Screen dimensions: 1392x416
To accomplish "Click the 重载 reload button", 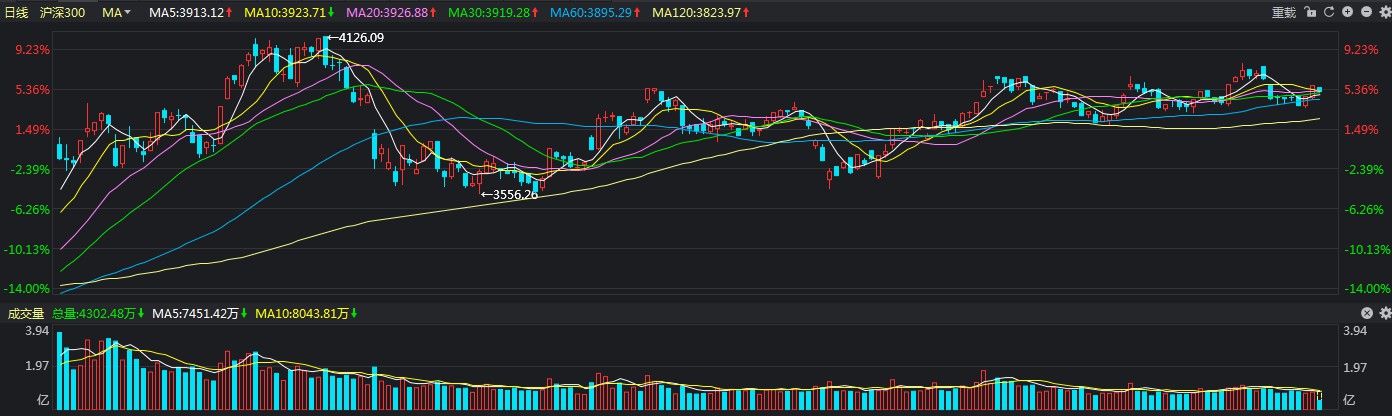I will click(x=1283, y=12).
